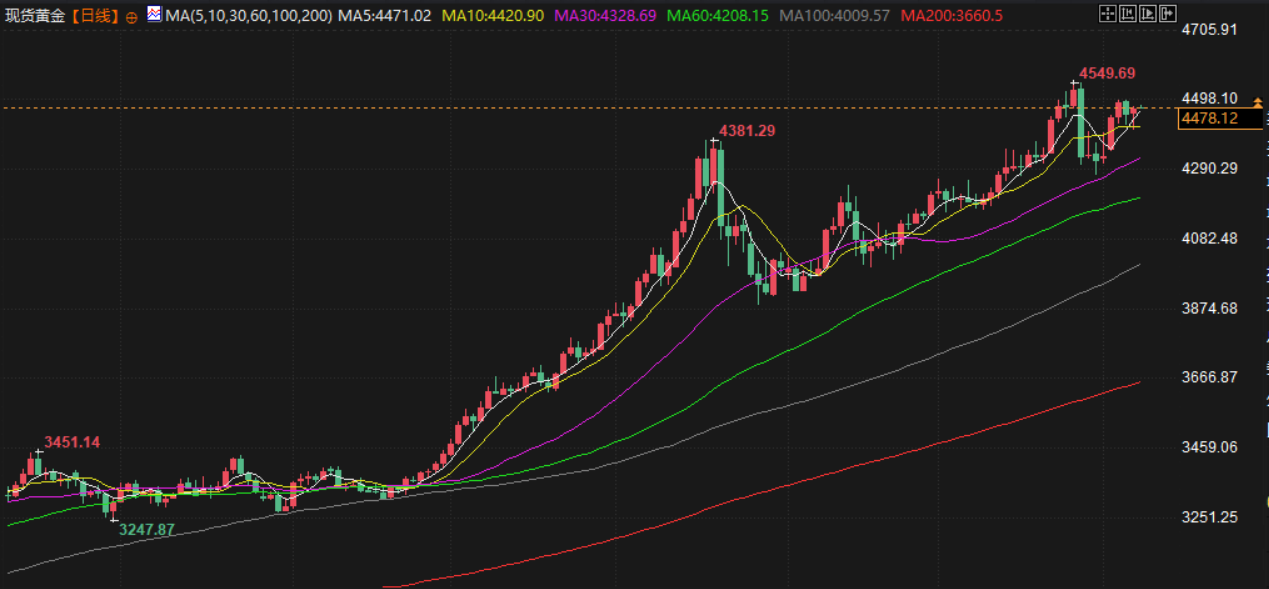Click the 3247.87 low price label
The image size is (1269, 589).
tap(147, 529)
